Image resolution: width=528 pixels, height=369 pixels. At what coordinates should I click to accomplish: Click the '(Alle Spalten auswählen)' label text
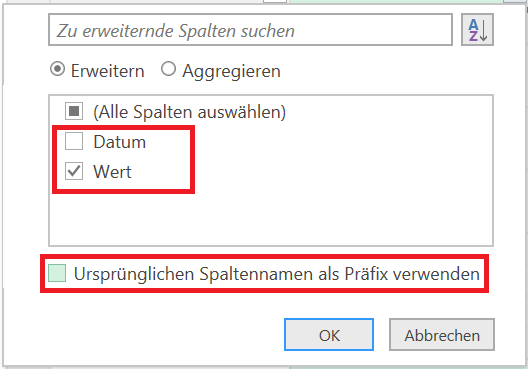point(190,112)
